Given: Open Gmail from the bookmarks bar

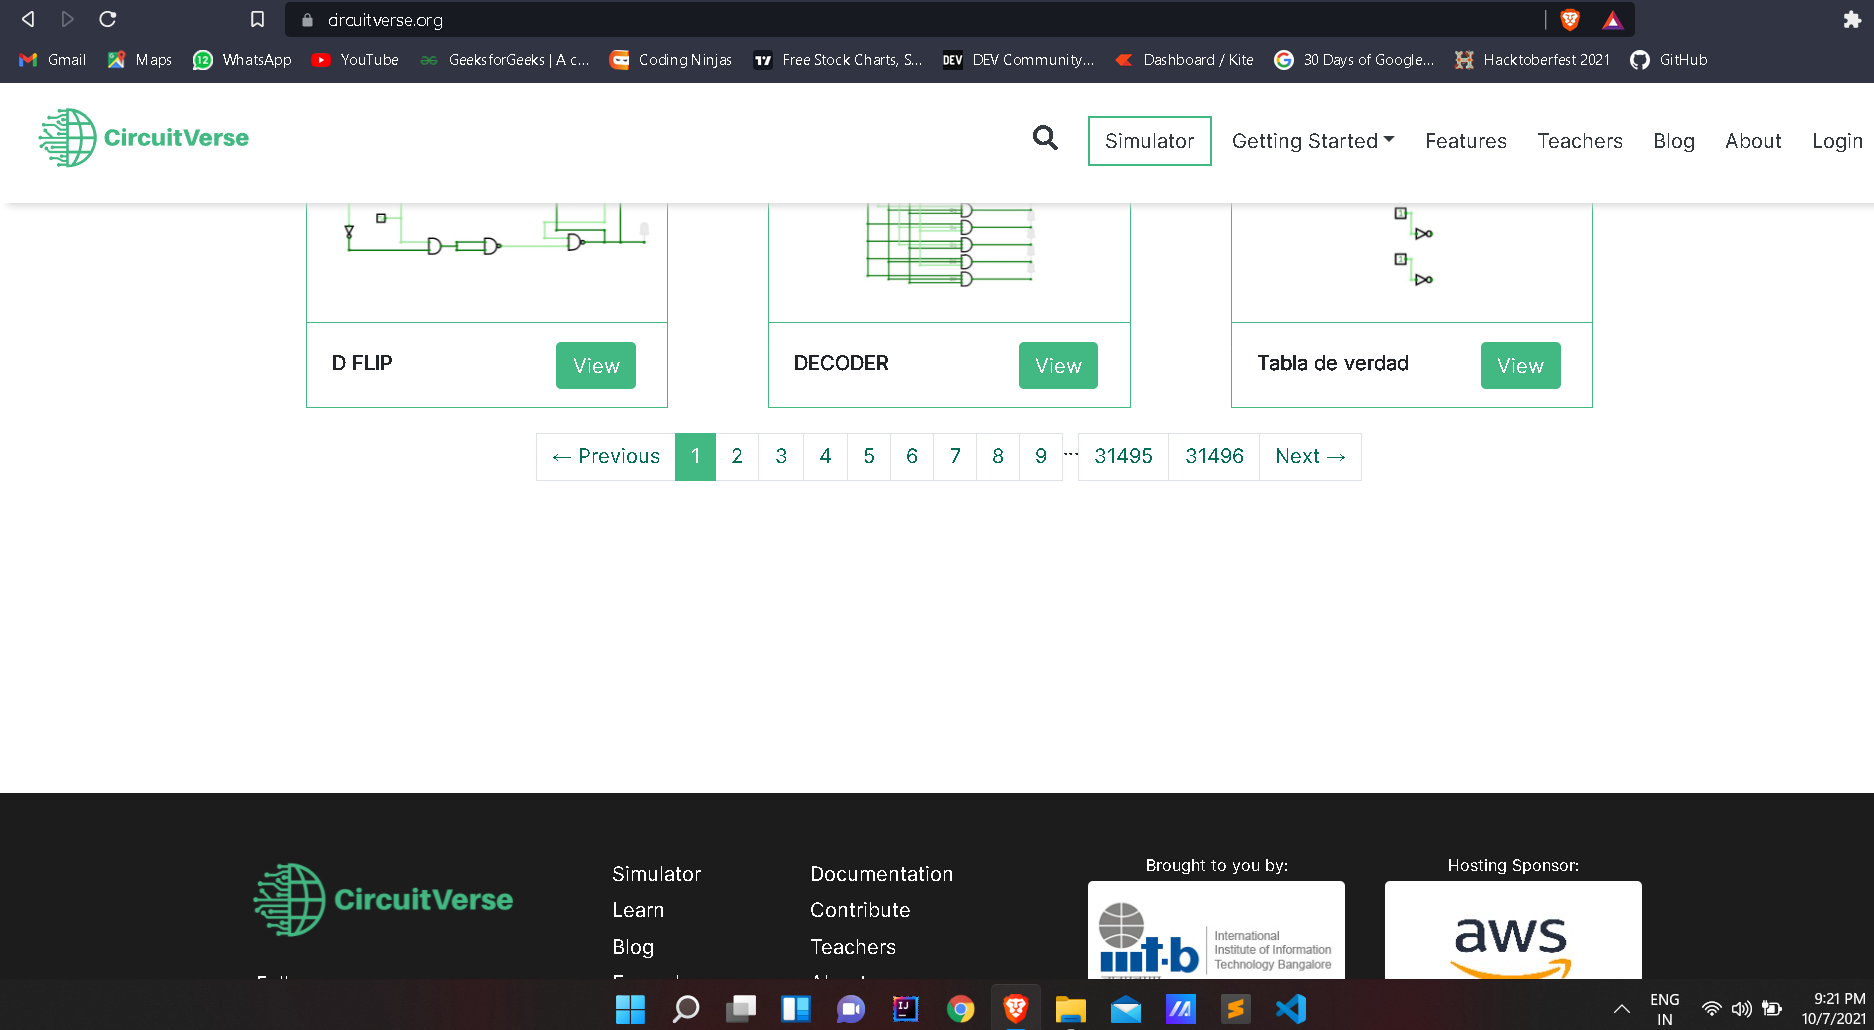Looking at the screenshot, I should (51, 59).
